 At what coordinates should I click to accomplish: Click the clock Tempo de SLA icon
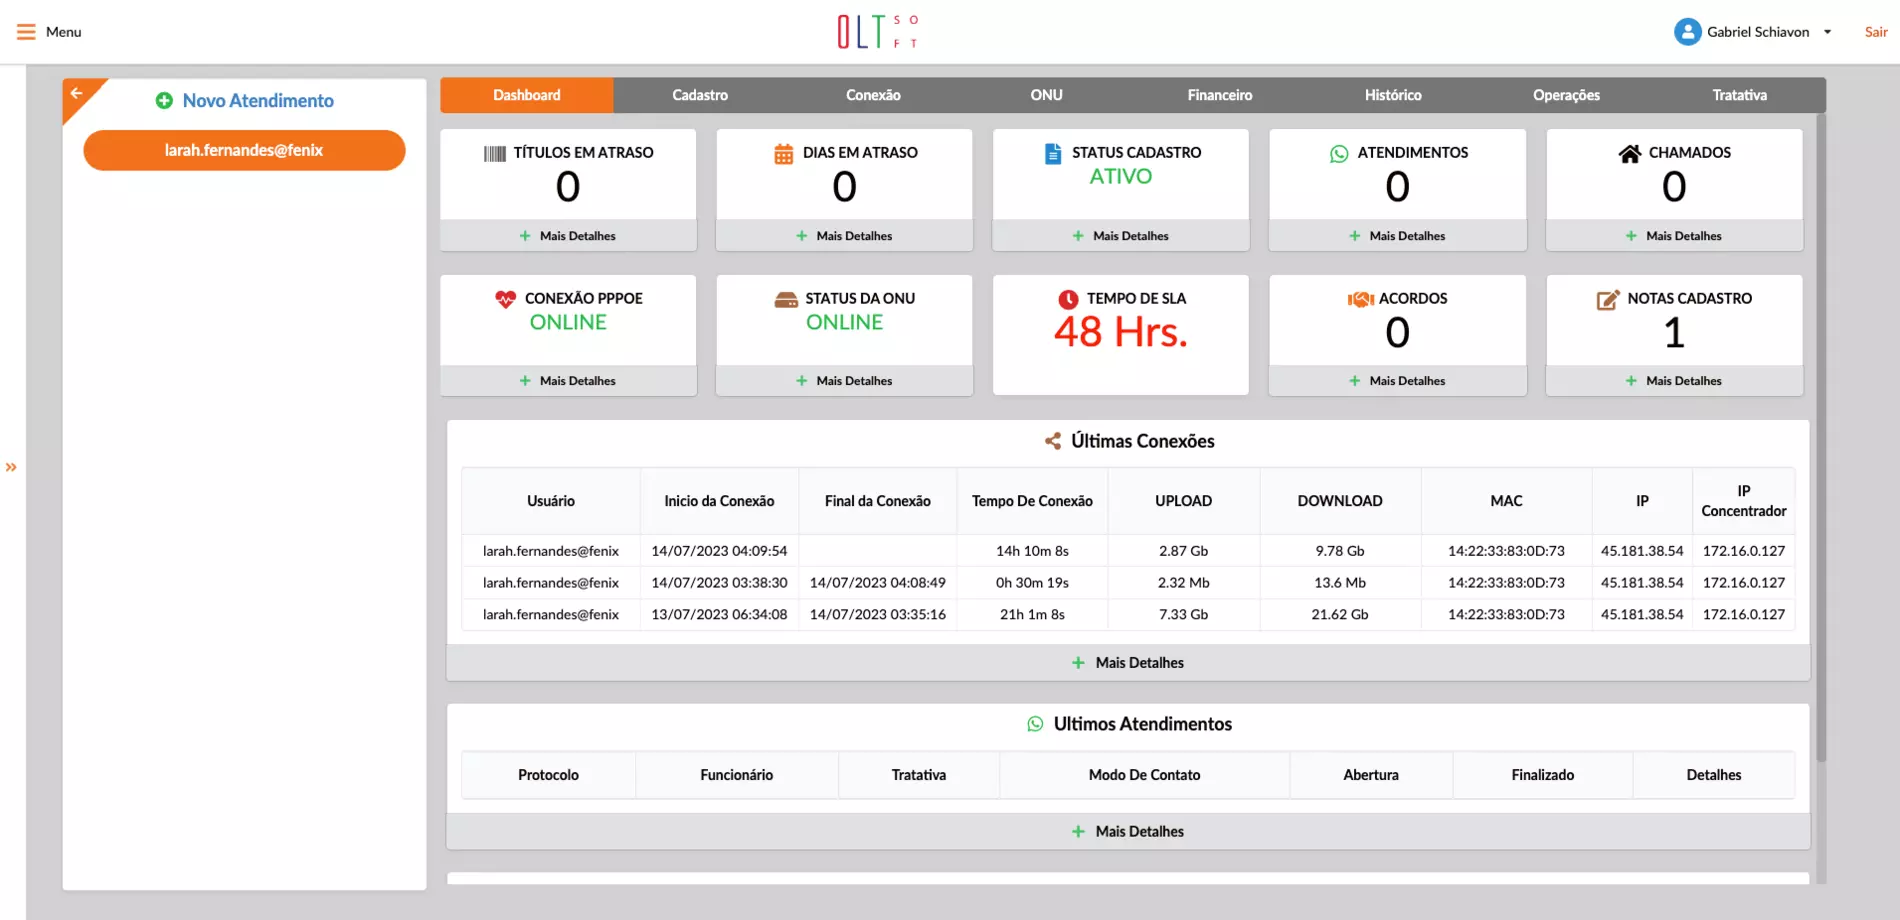[x=1069, y=299]
